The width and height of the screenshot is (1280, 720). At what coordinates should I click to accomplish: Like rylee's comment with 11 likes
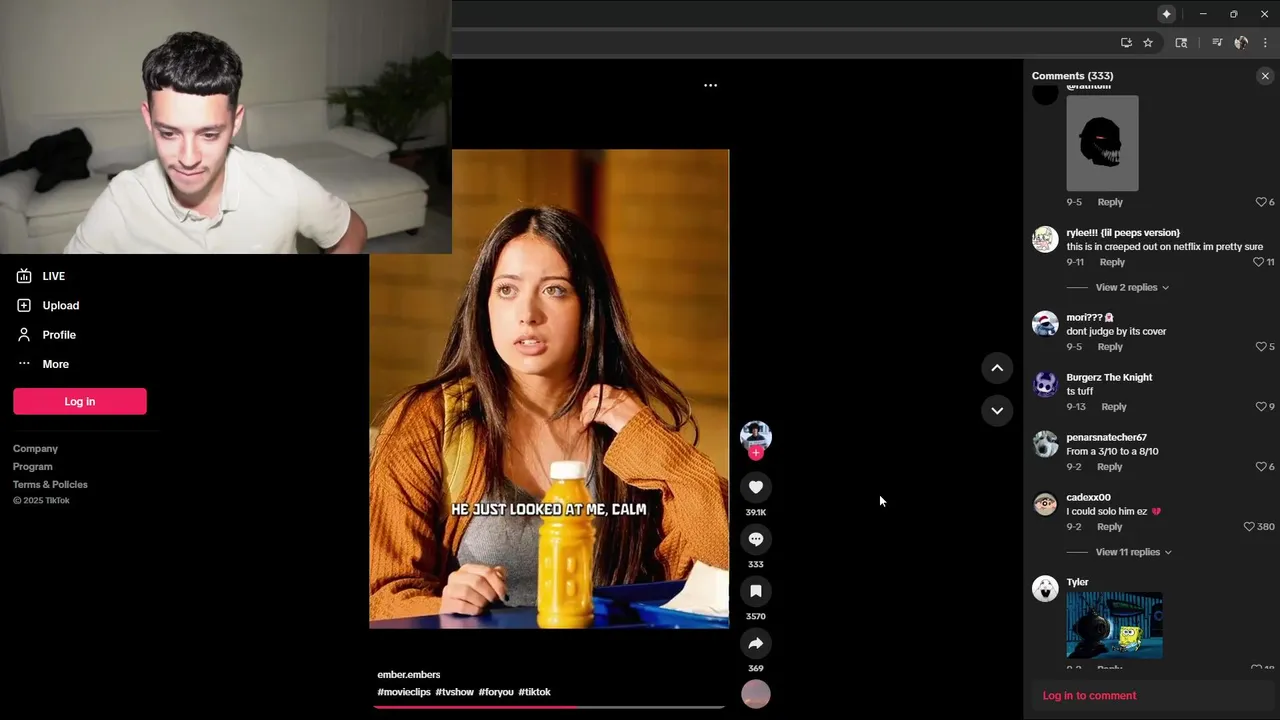(1258, 262)
